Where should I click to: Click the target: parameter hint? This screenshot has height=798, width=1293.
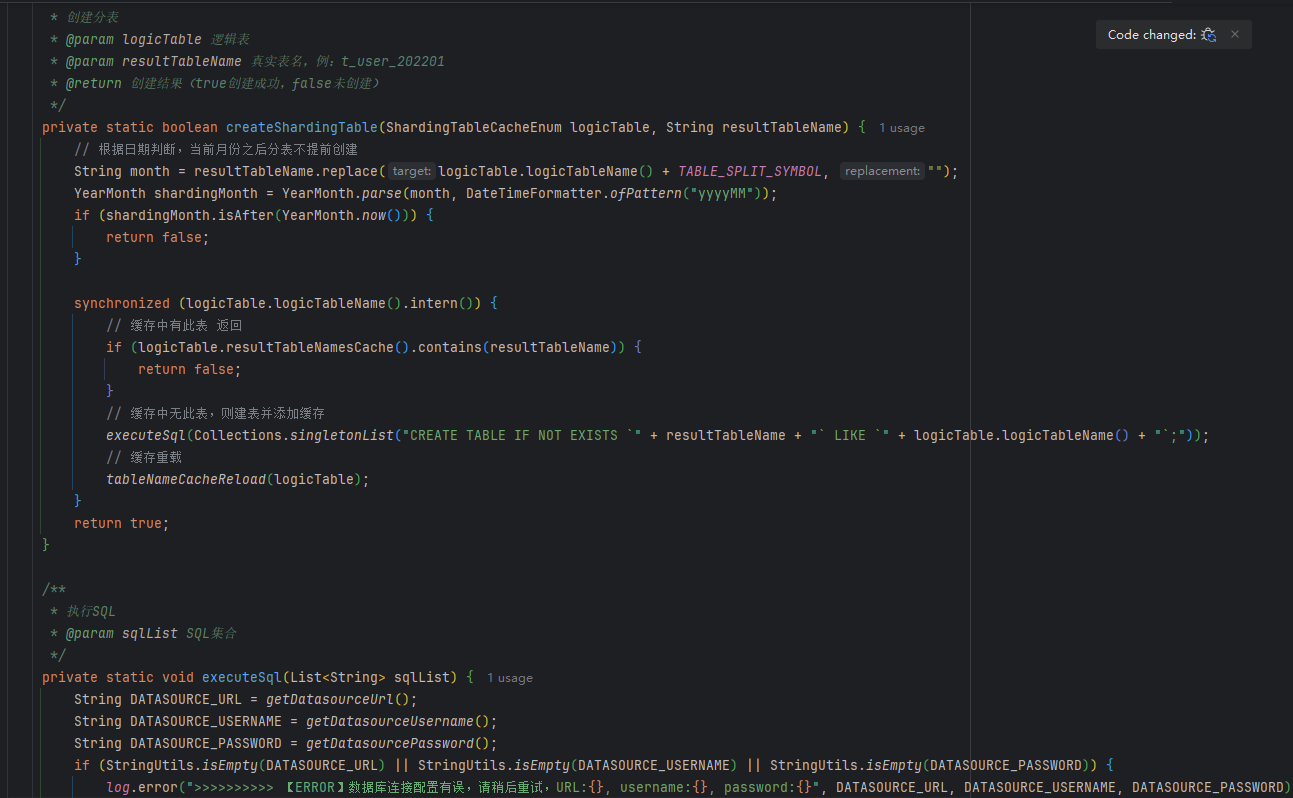pos(413,171)
